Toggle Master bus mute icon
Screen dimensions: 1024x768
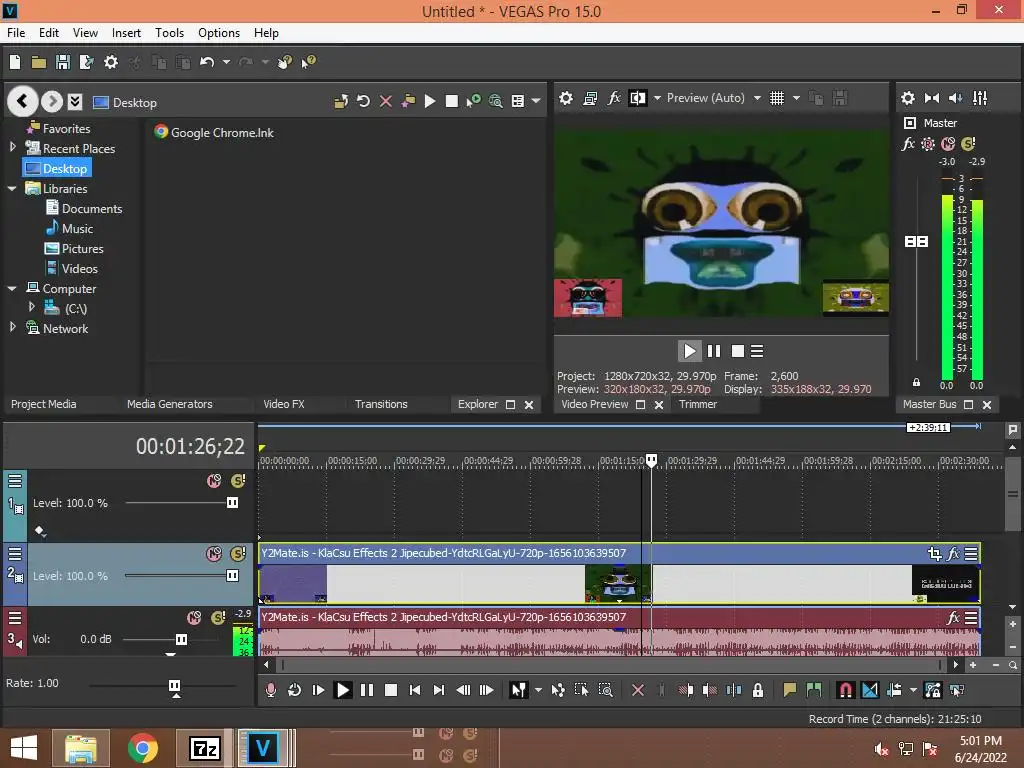(948, 144)
